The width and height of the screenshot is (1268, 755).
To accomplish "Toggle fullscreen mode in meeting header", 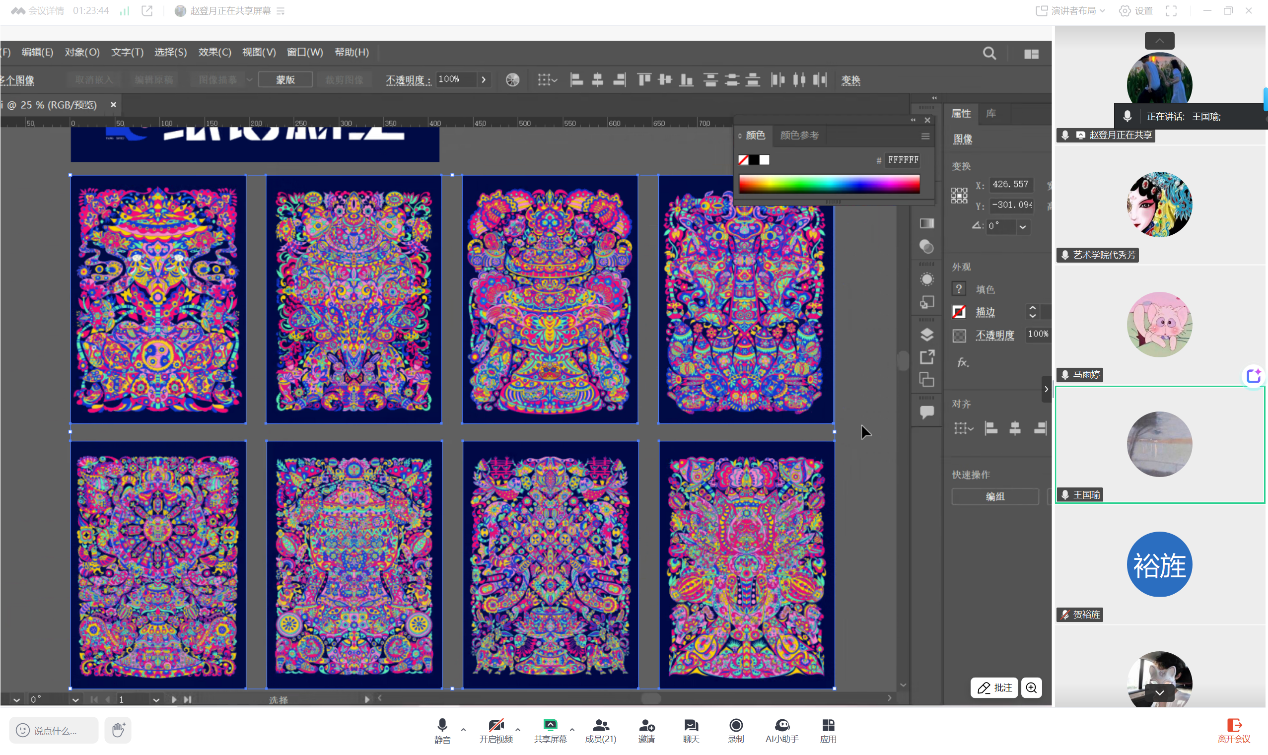I will tap(1171, 11).
